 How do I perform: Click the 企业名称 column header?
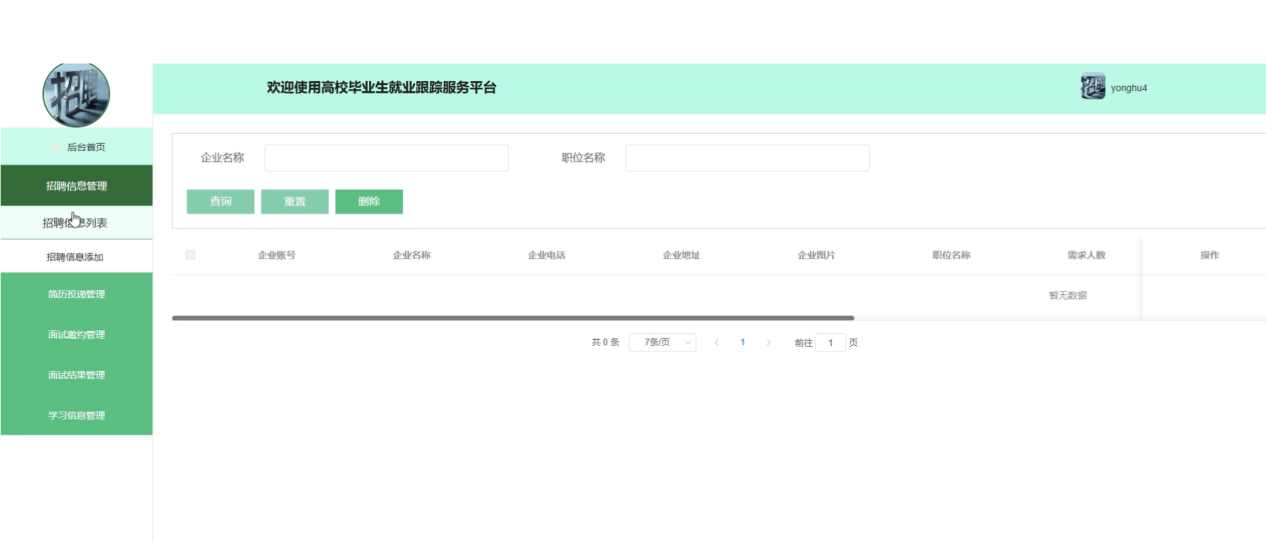(411, 256)
